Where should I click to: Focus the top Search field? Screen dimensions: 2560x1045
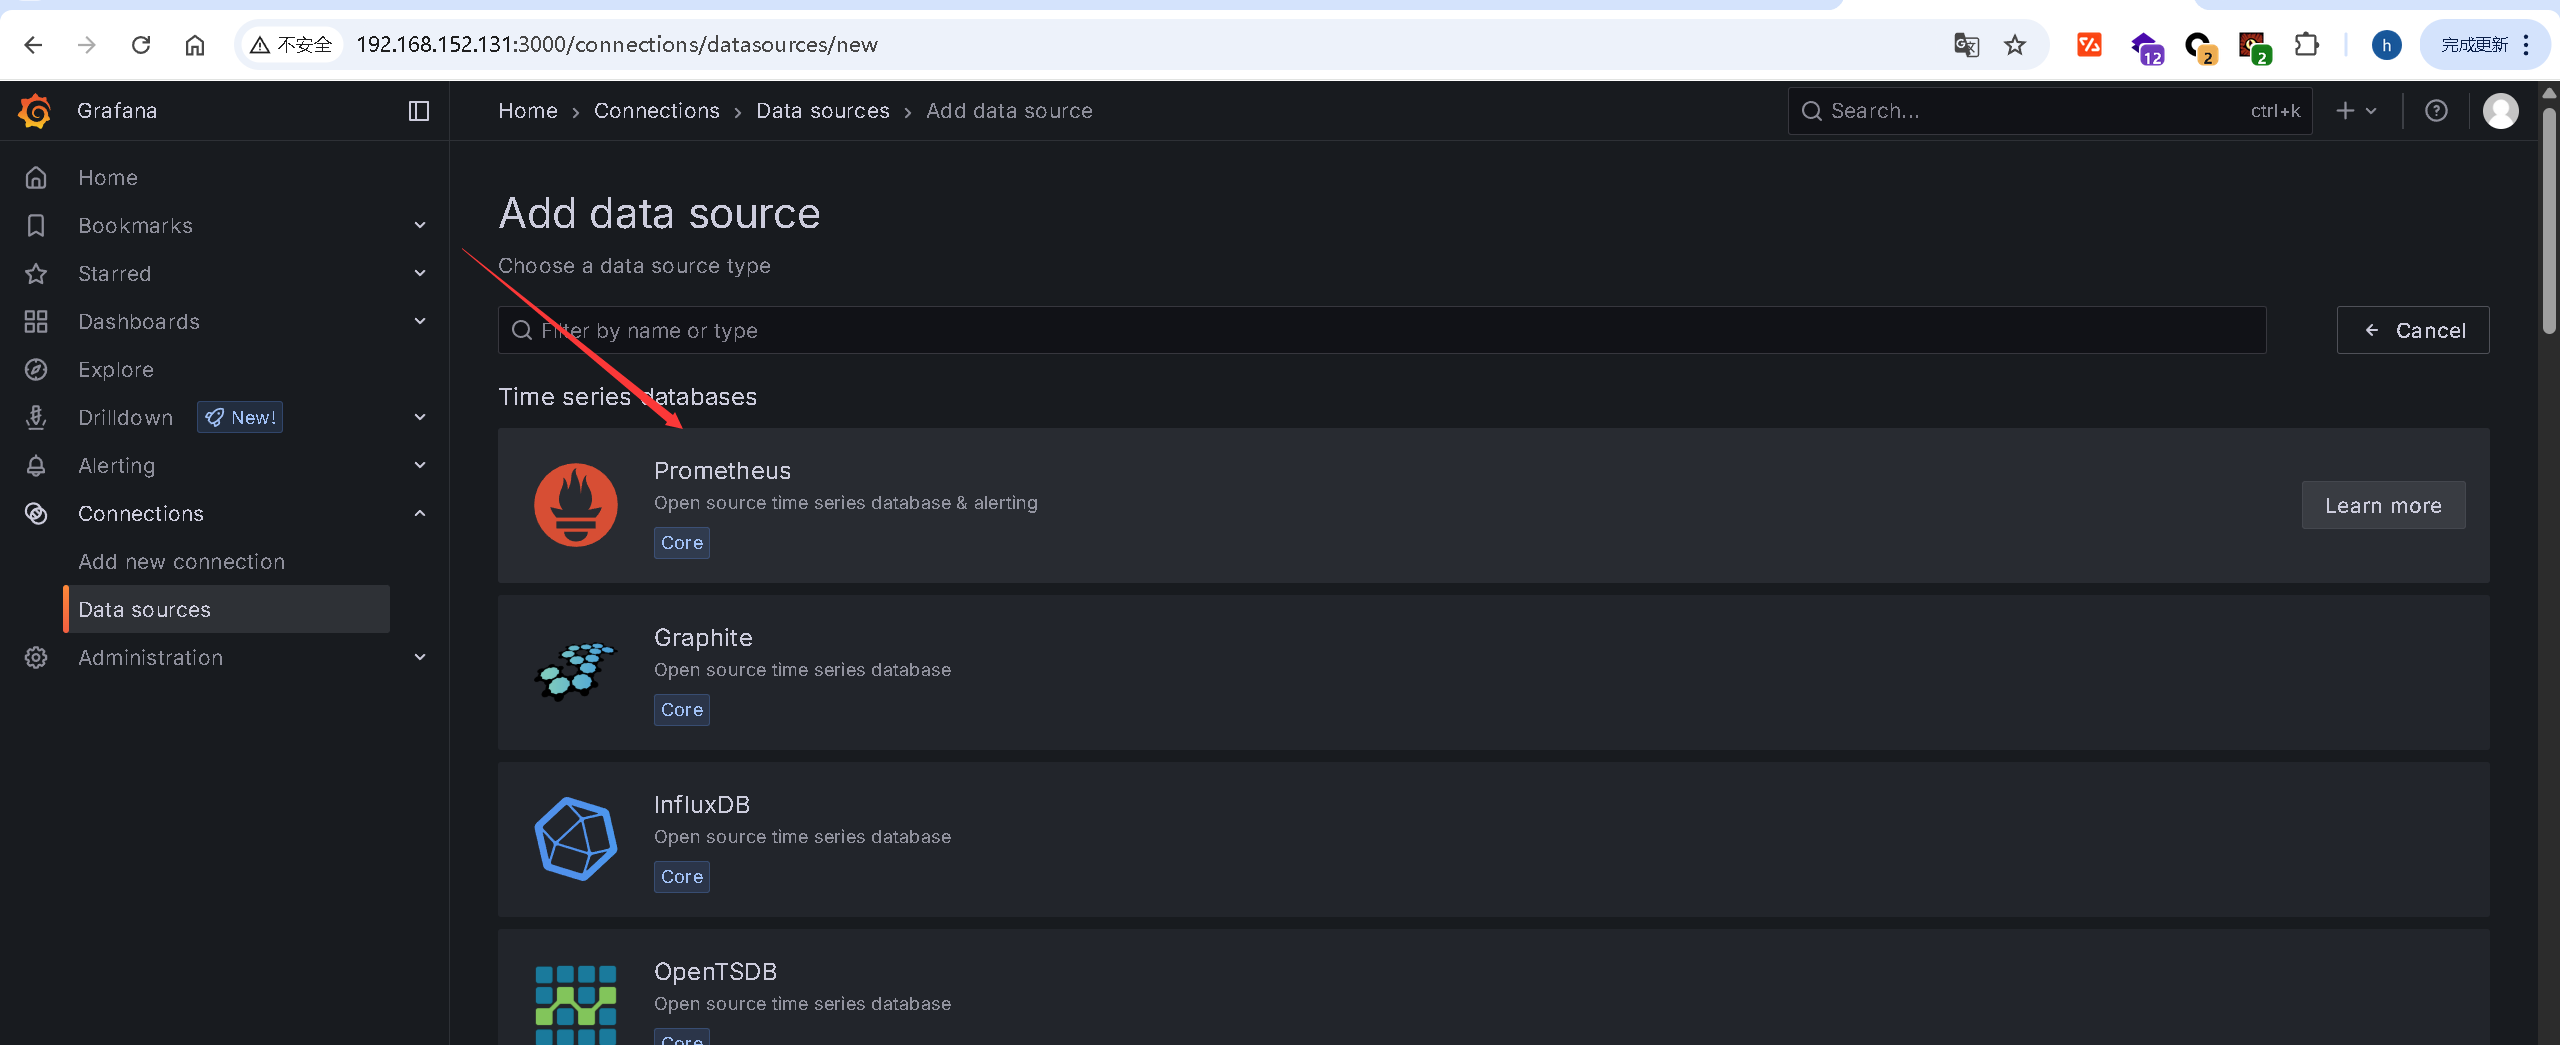point(2050,111)
